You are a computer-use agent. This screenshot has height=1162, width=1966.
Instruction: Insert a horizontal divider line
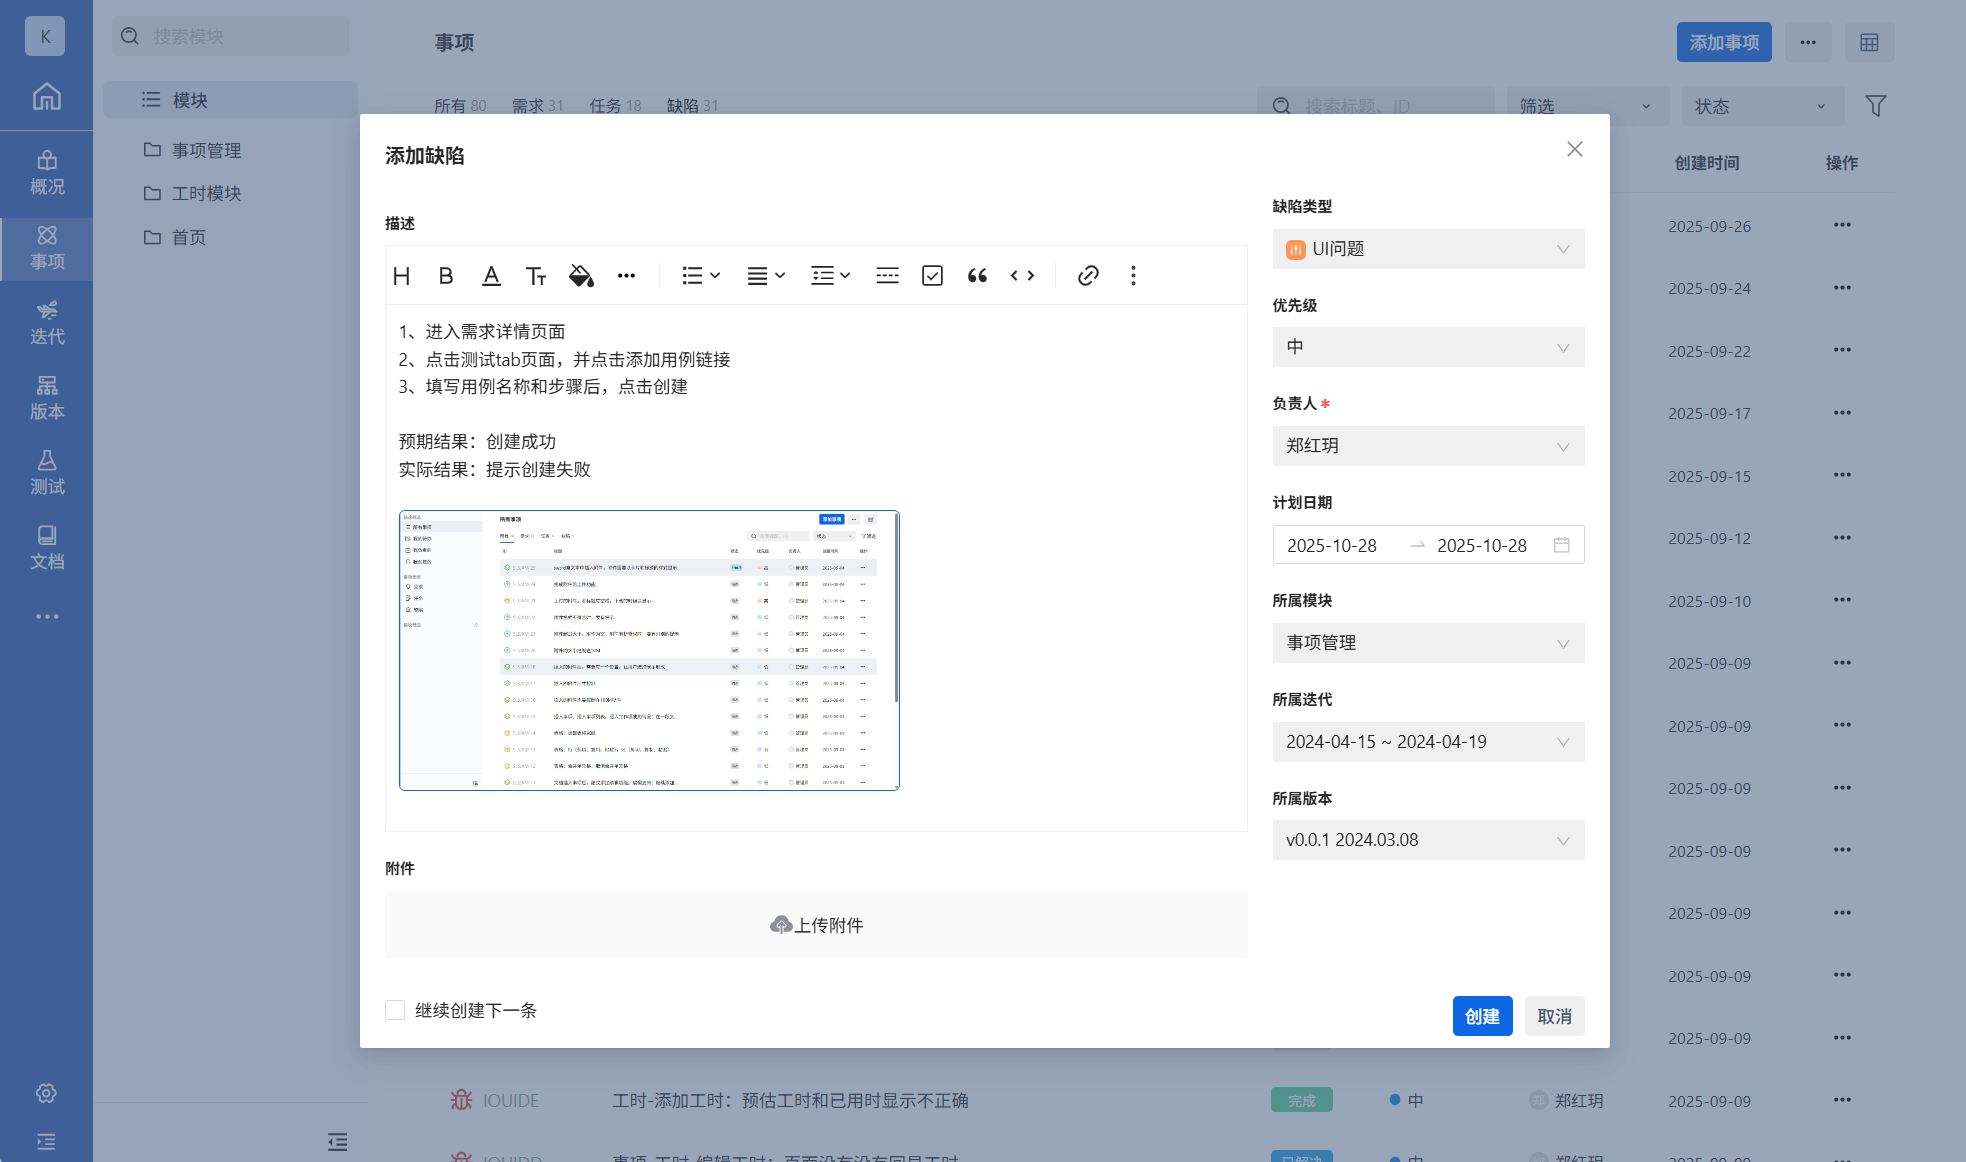coord(887,276)
